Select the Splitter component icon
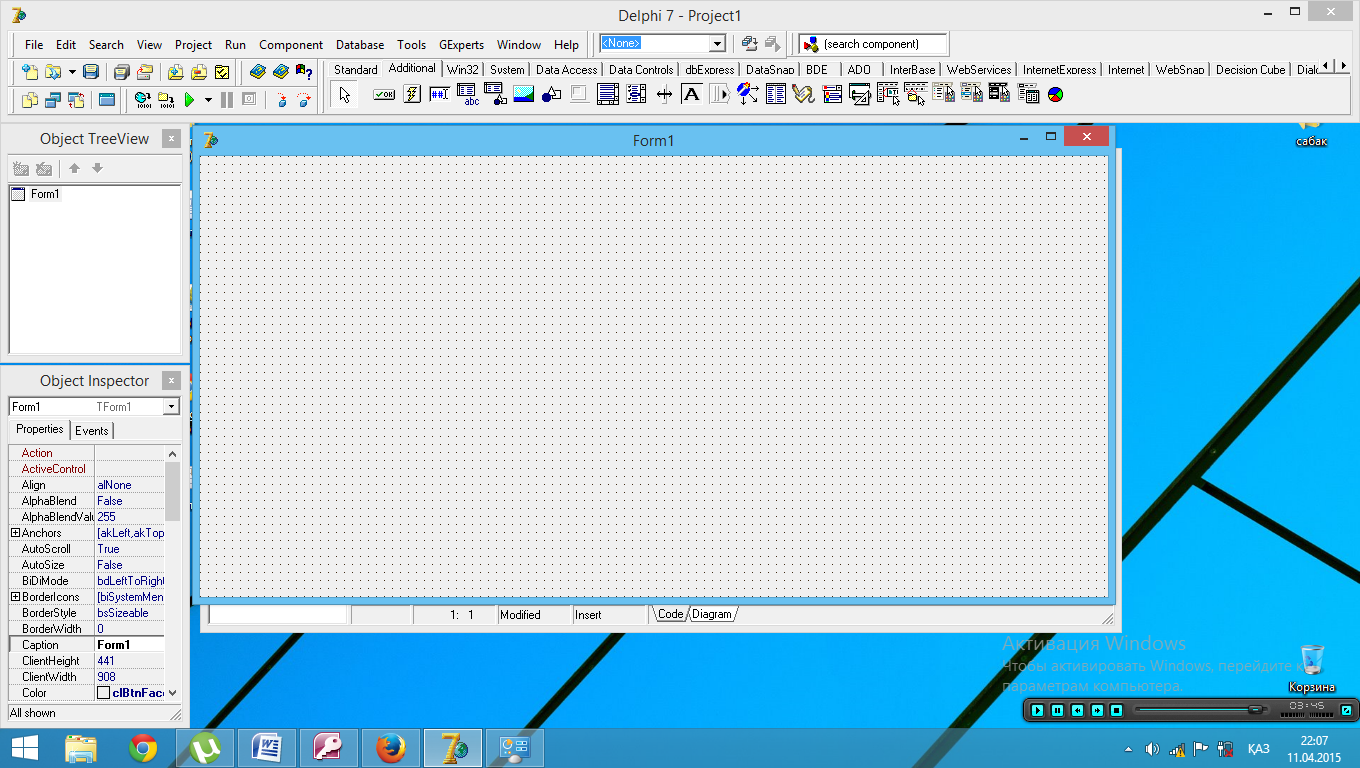1360x768 pixels. [663, 95]
